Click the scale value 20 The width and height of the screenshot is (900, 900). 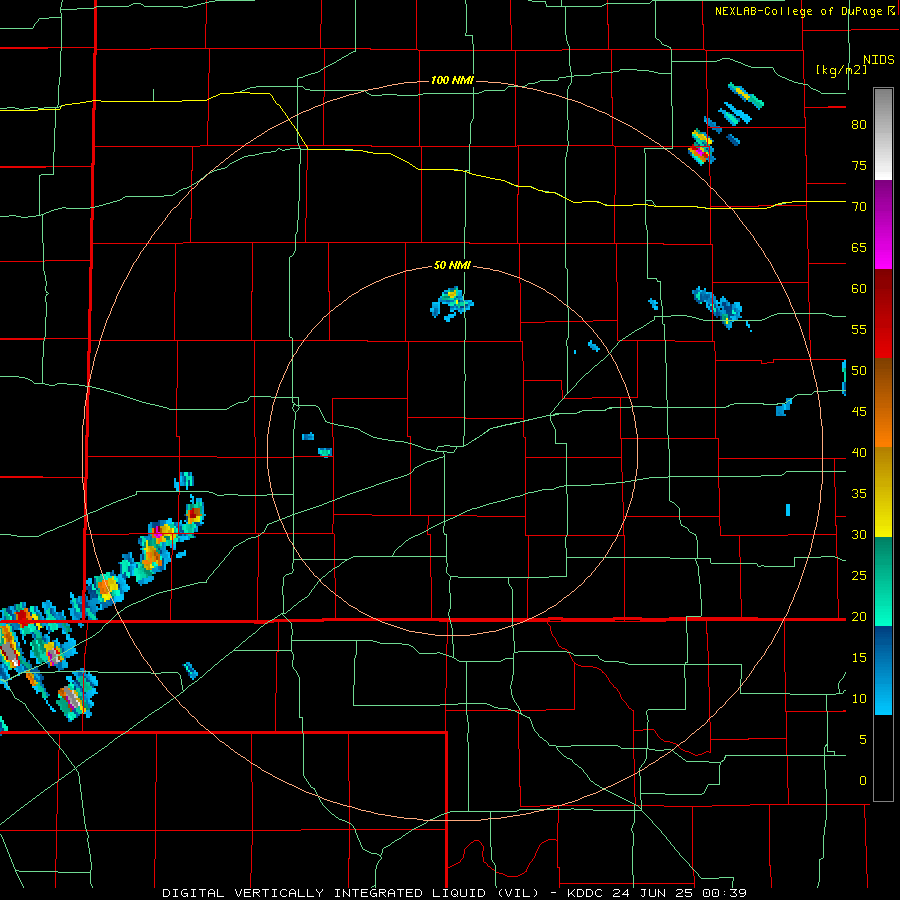[x=859, y=616]
